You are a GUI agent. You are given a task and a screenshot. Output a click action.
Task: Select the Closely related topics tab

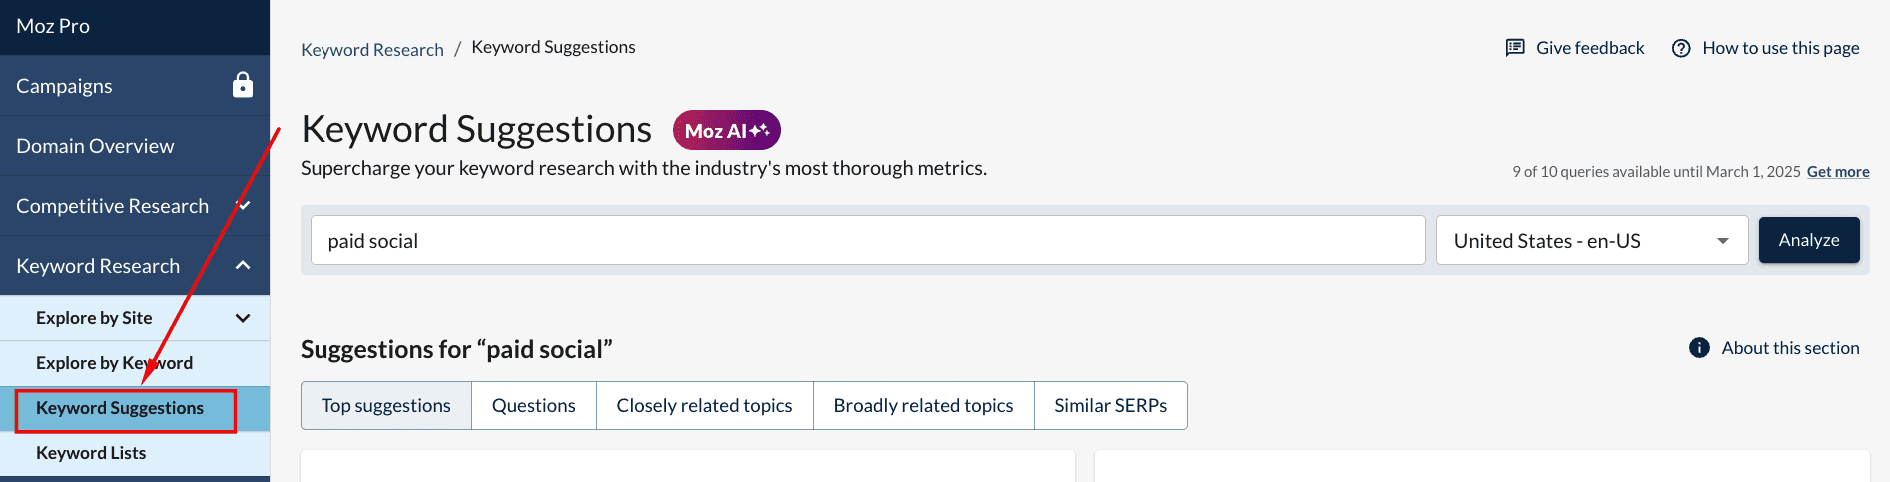[x=704, y=405]
